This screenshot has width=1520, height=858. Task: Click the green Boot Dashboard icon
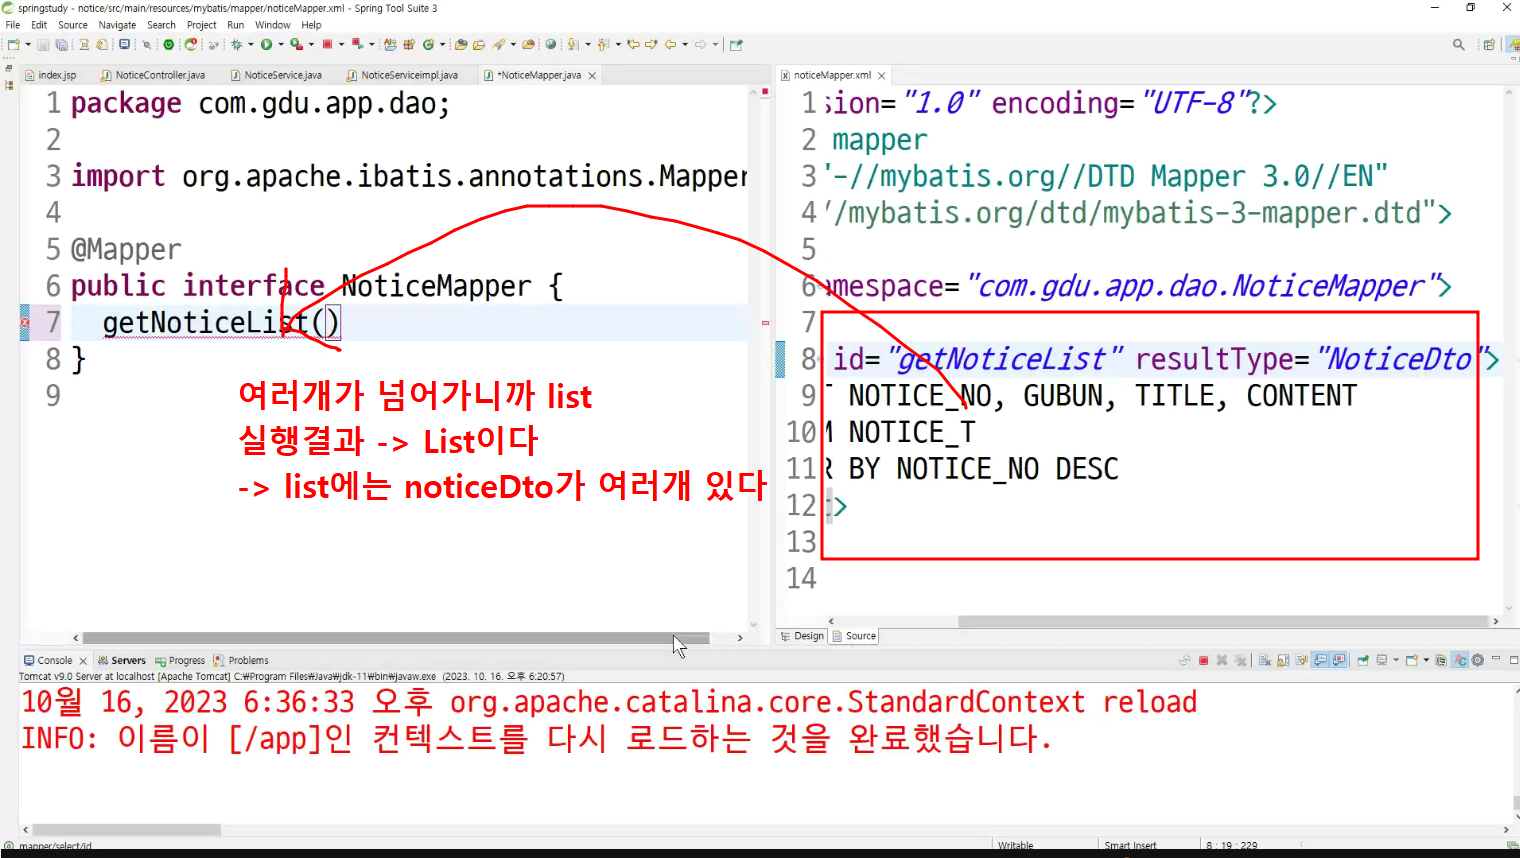169,45
